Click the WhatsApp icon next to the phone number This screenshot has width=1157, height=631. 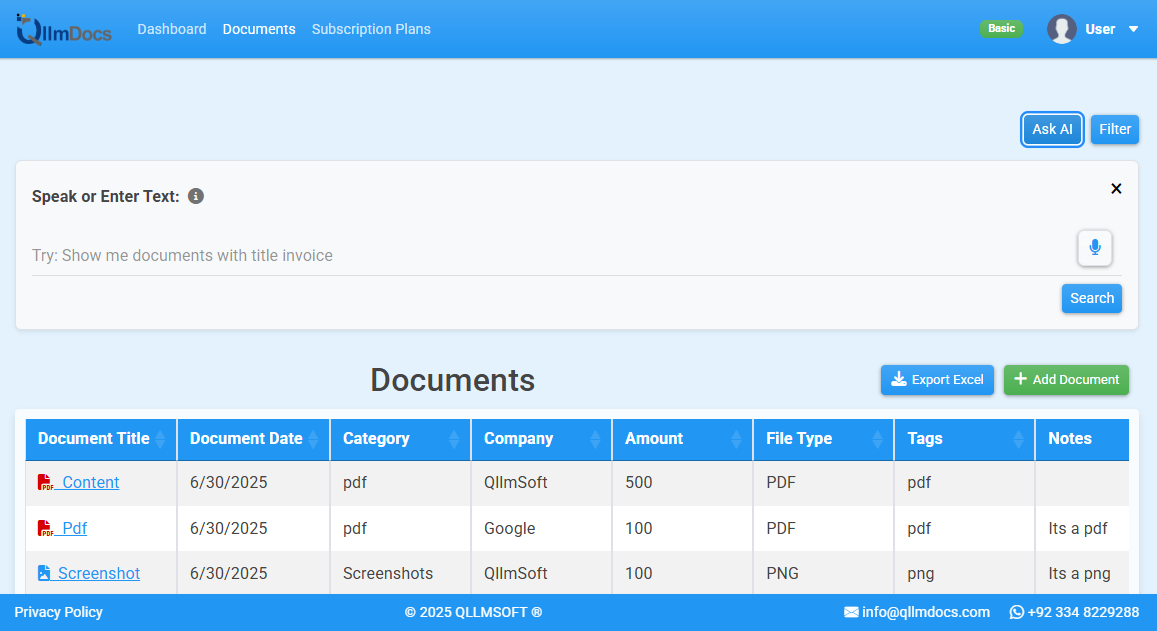tap(1017, 612)
